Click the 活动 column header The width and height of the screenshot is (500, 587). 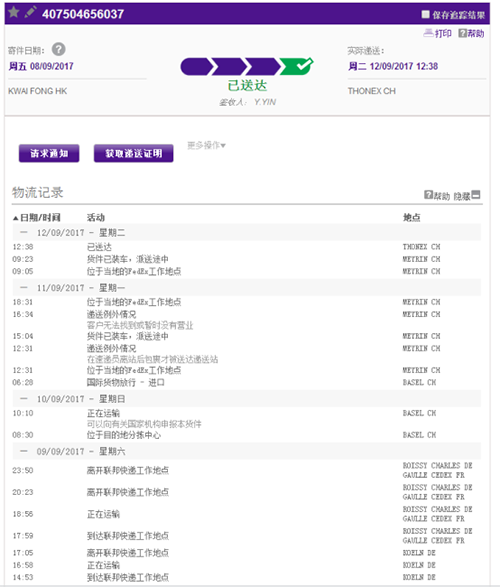coord(96,218)
